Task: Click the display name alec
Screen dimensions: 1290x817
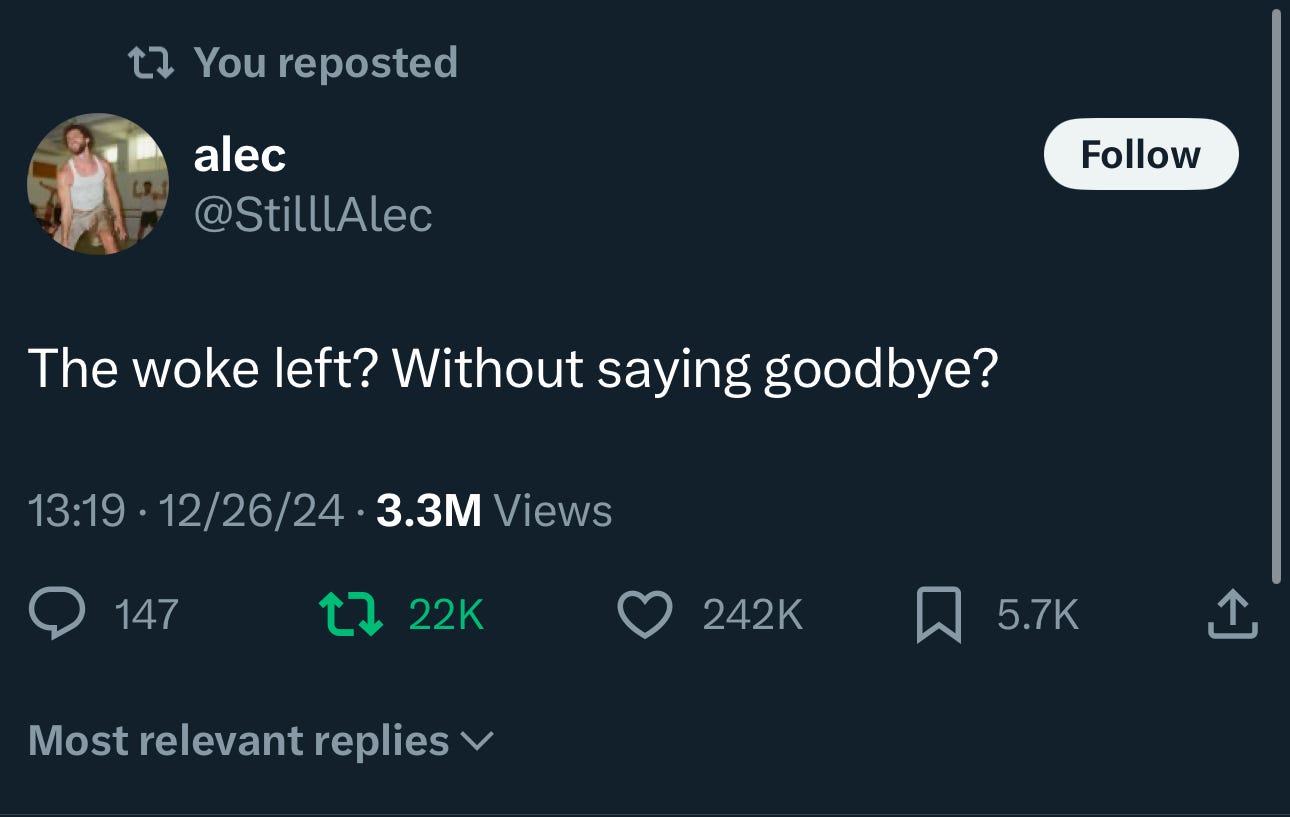Action: click(x=239, y=154)
